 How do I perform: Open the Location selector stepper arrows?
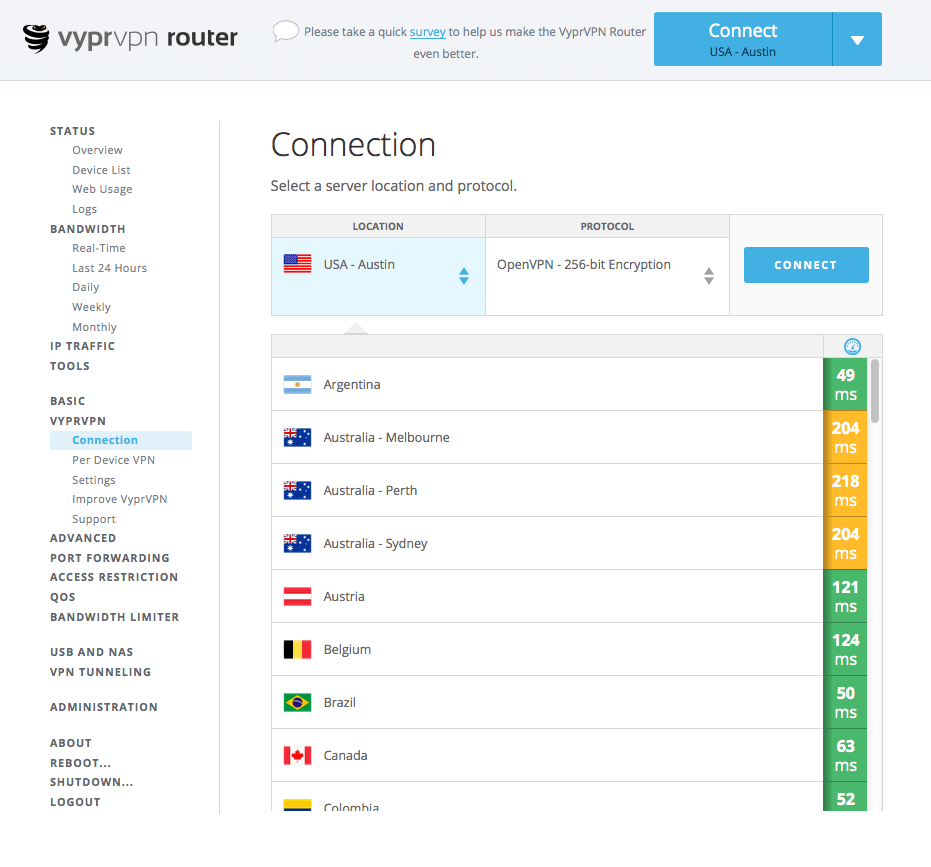point(464,276)
